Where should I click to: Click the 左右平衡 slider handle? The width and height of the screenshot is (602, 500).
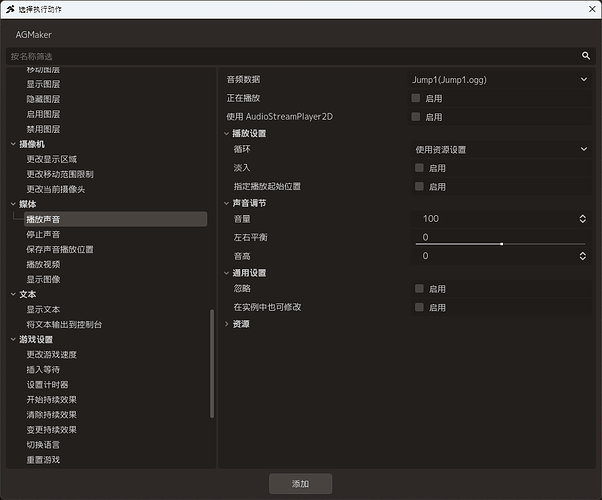[x=501, y=244]
